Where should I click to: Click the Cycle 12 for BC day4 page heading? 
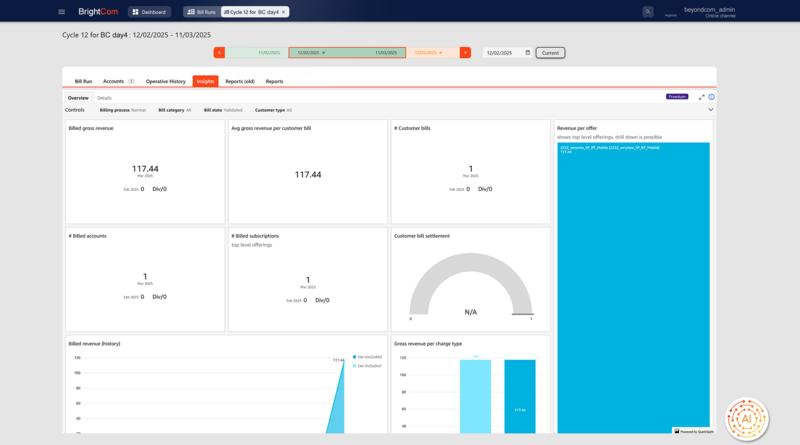(136, 35)
